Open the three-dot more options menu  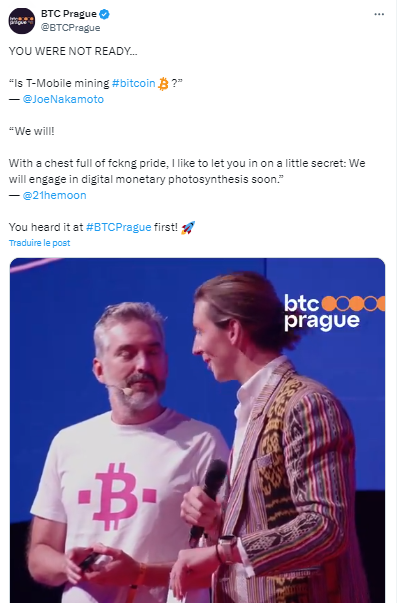(379, 14)
